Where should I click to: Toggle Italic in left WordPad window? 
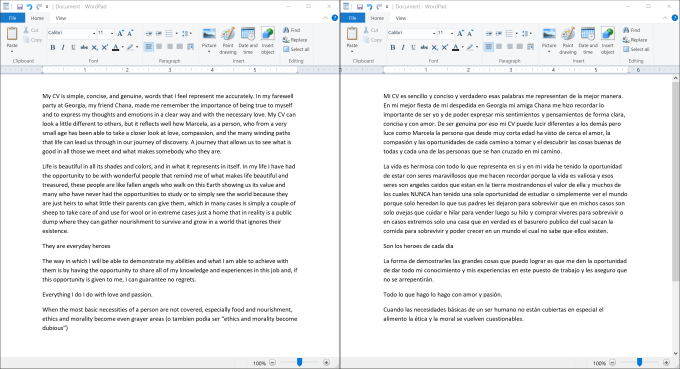(x=63, y=47)
